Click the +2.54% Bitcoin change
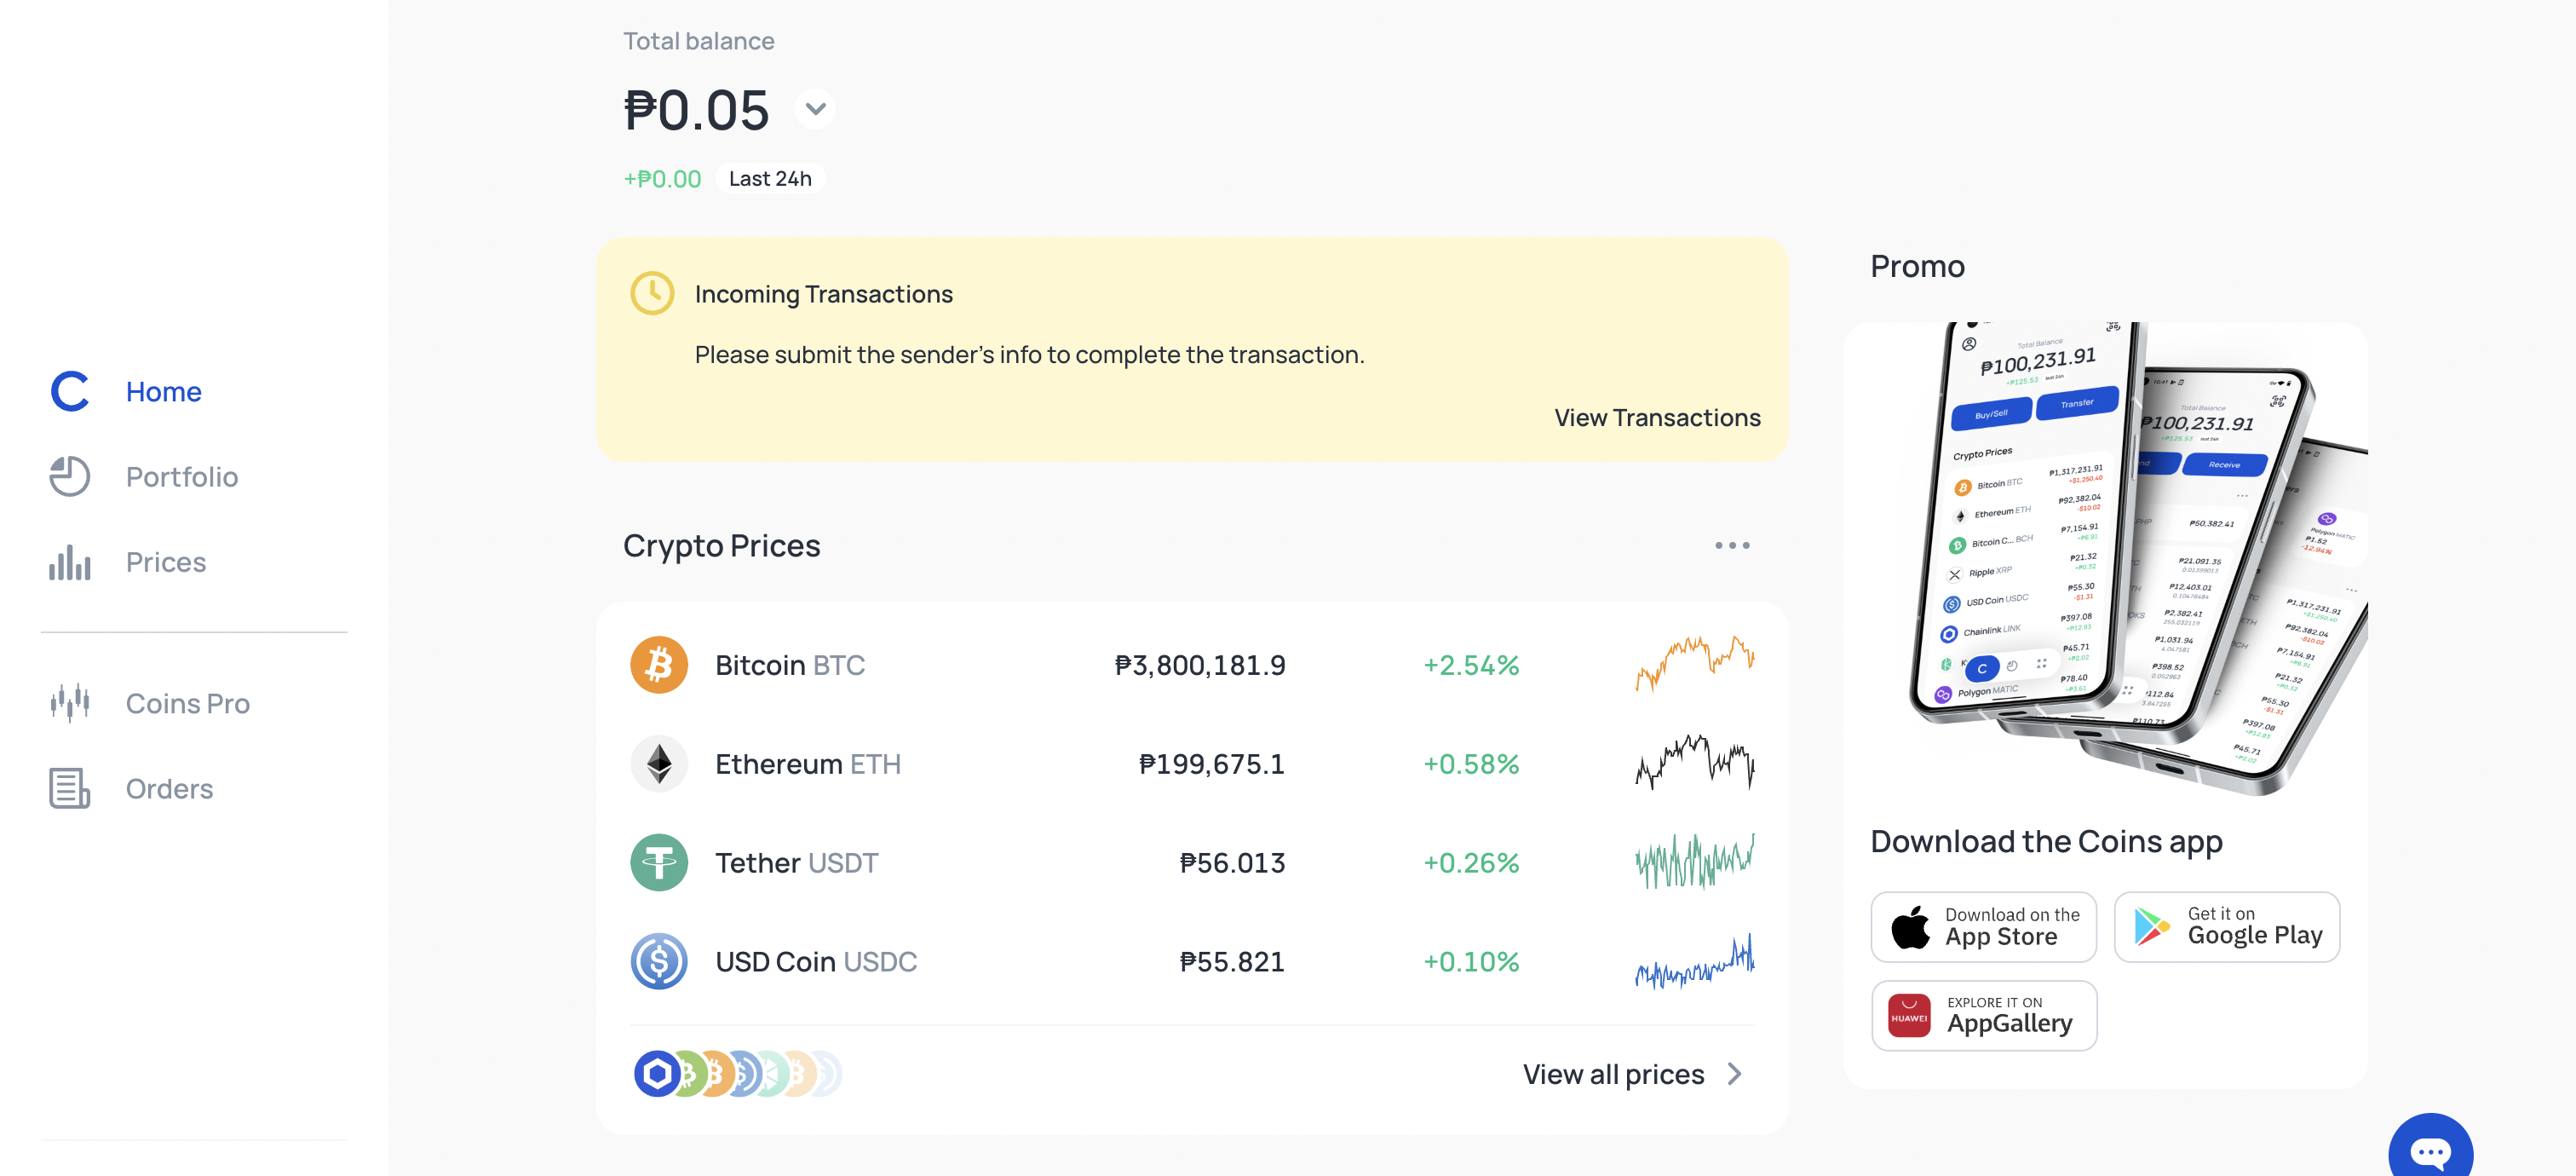The height and width of the screenshot is (1176, 2576). [1471, 665]
